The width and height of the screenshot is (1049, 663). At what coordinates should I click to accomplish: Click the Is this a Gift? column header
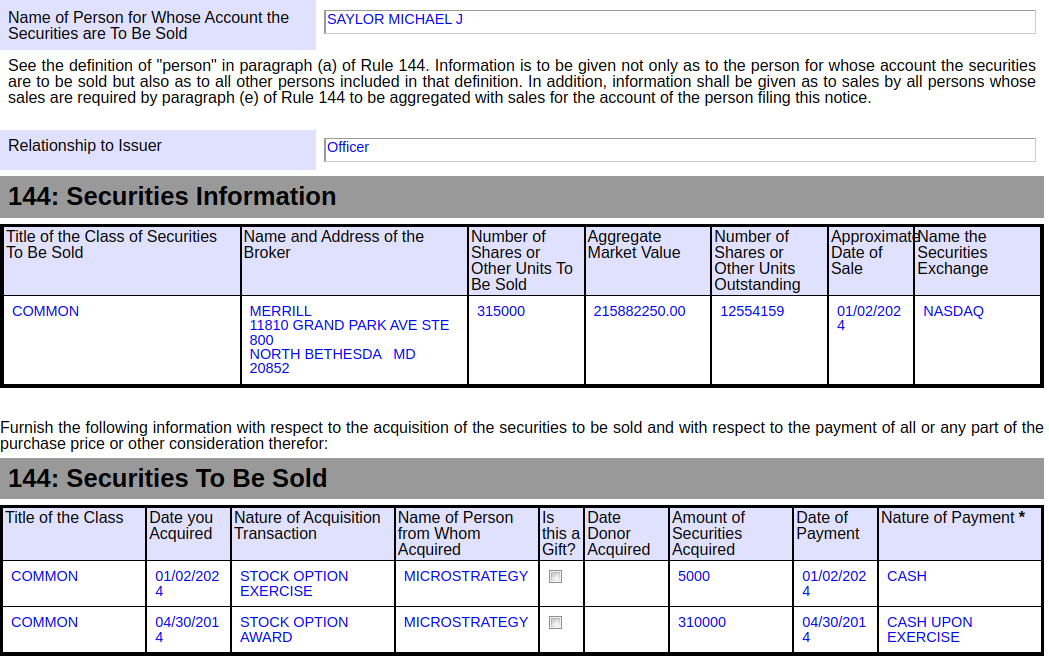pyautogui.click(x=561, y=534)
